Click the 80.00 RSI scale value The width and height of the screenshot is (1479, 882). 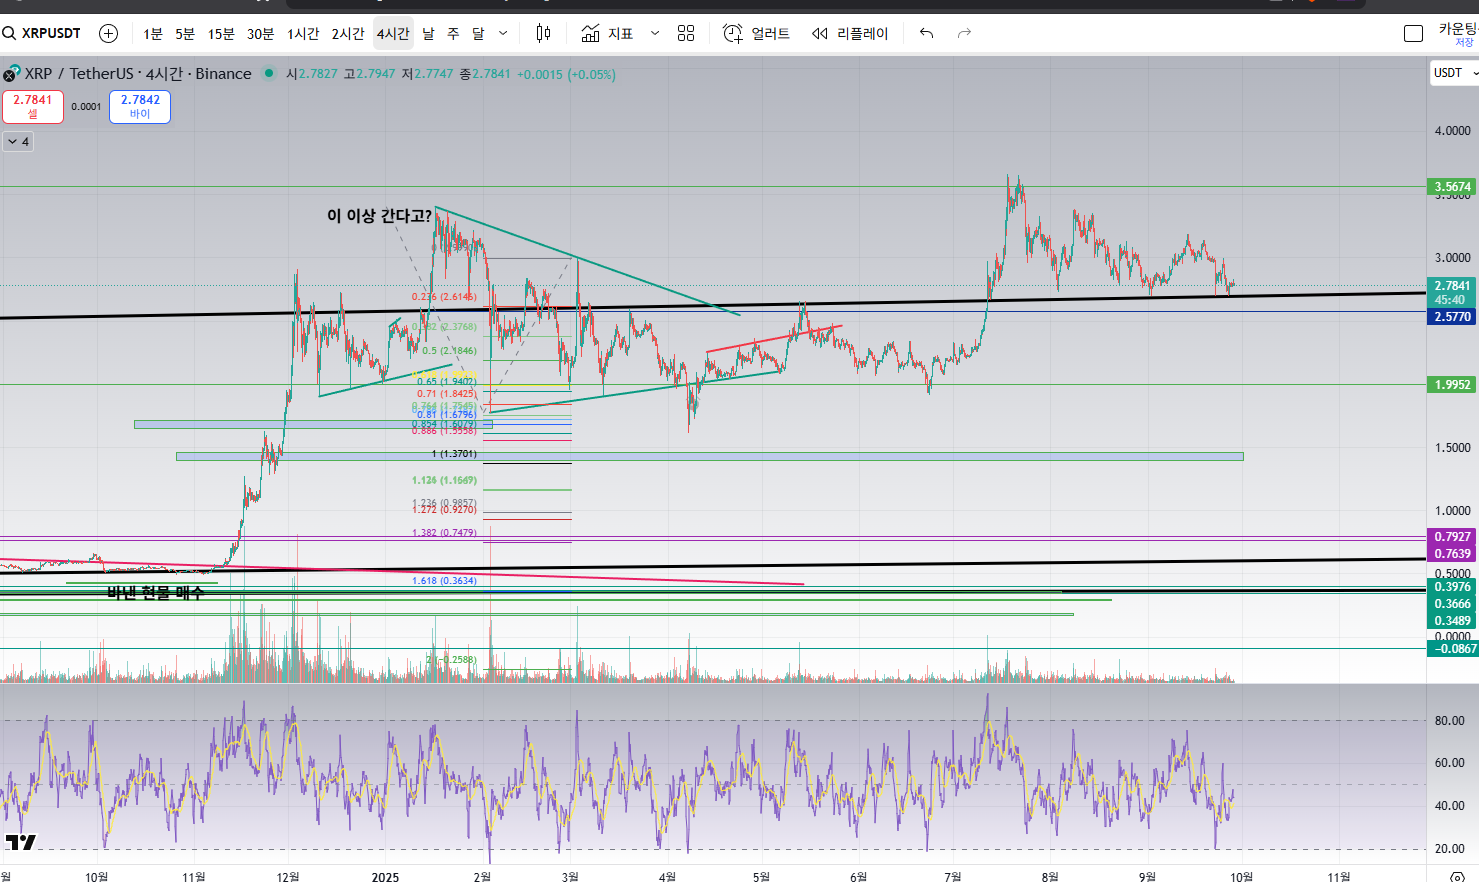[1449, 721]
